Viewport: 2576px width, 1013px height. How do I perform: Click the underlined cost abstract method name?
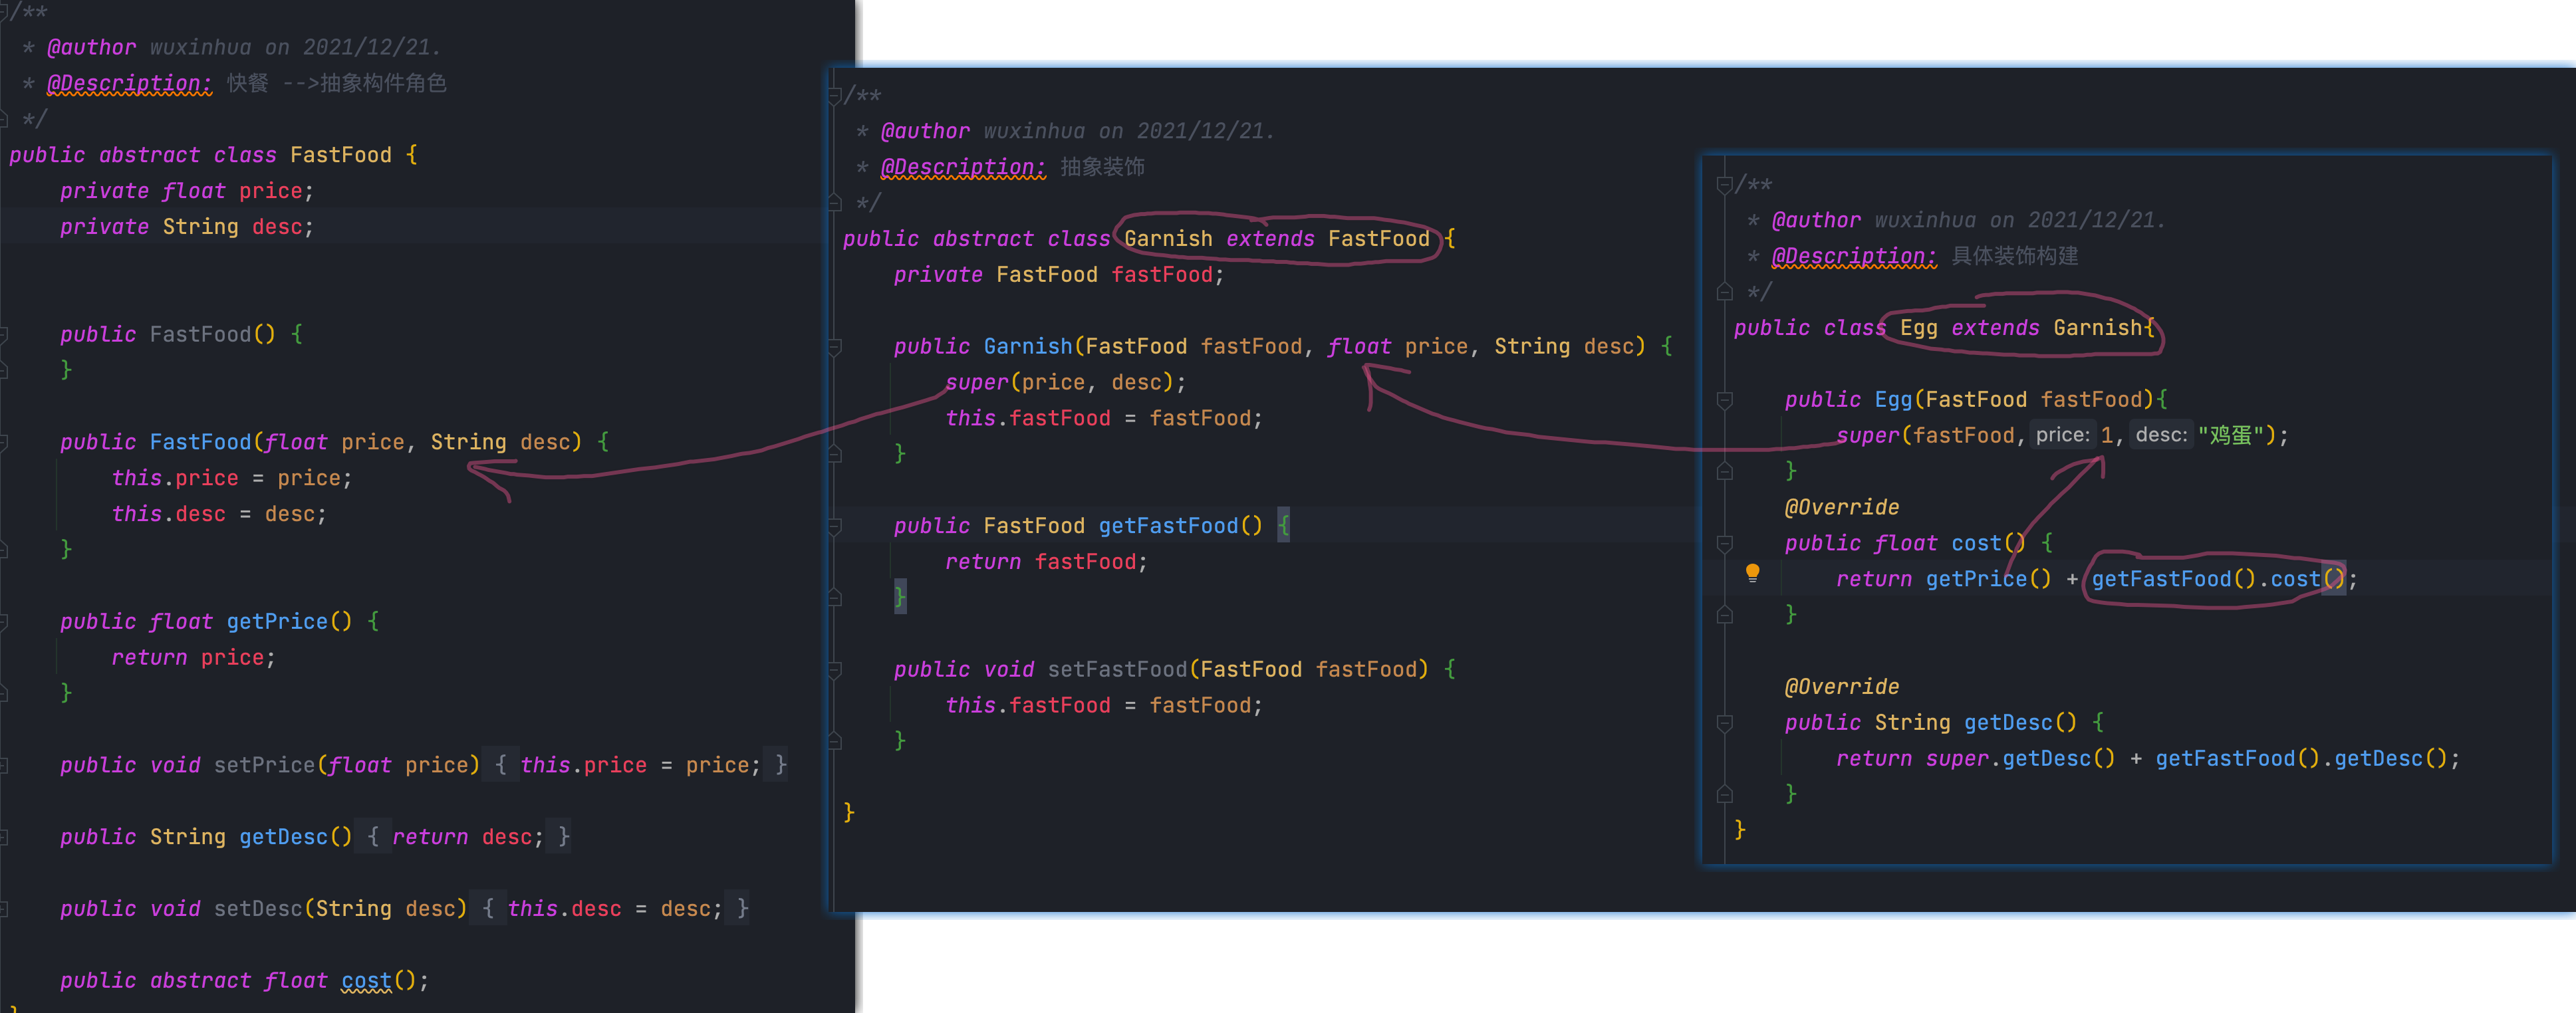click(x=366, y=981)
